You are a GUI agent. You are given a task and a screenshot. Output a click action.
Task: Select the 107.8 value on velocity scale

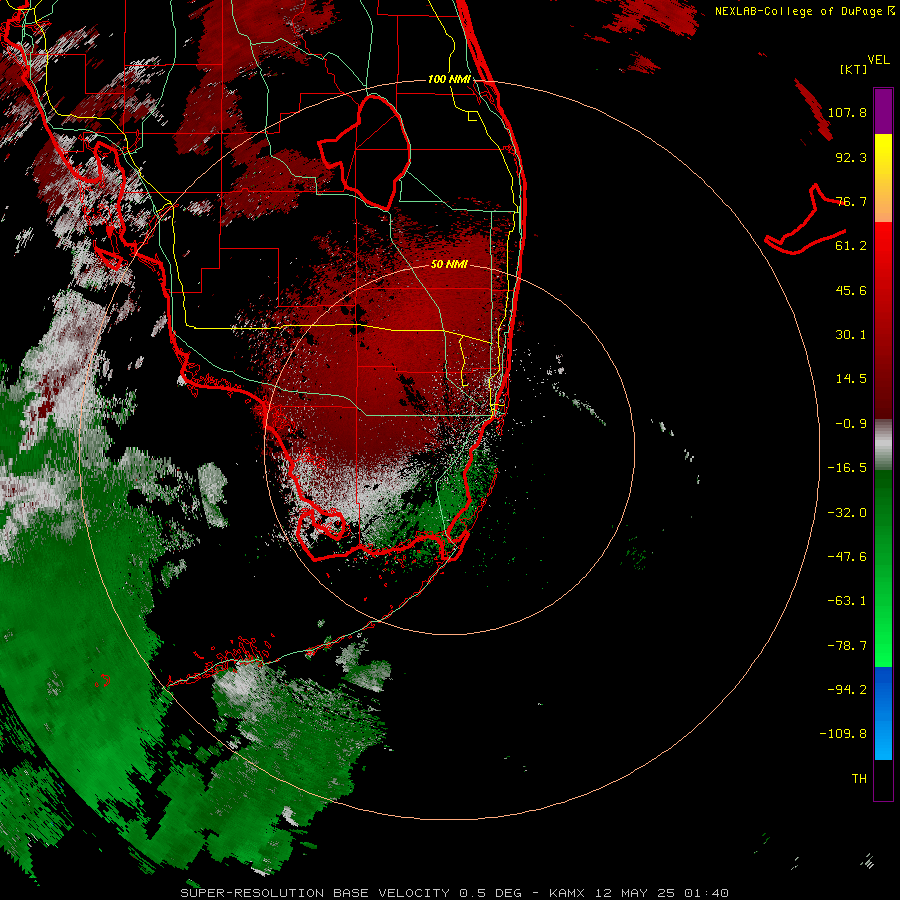(x=847, y=112)
